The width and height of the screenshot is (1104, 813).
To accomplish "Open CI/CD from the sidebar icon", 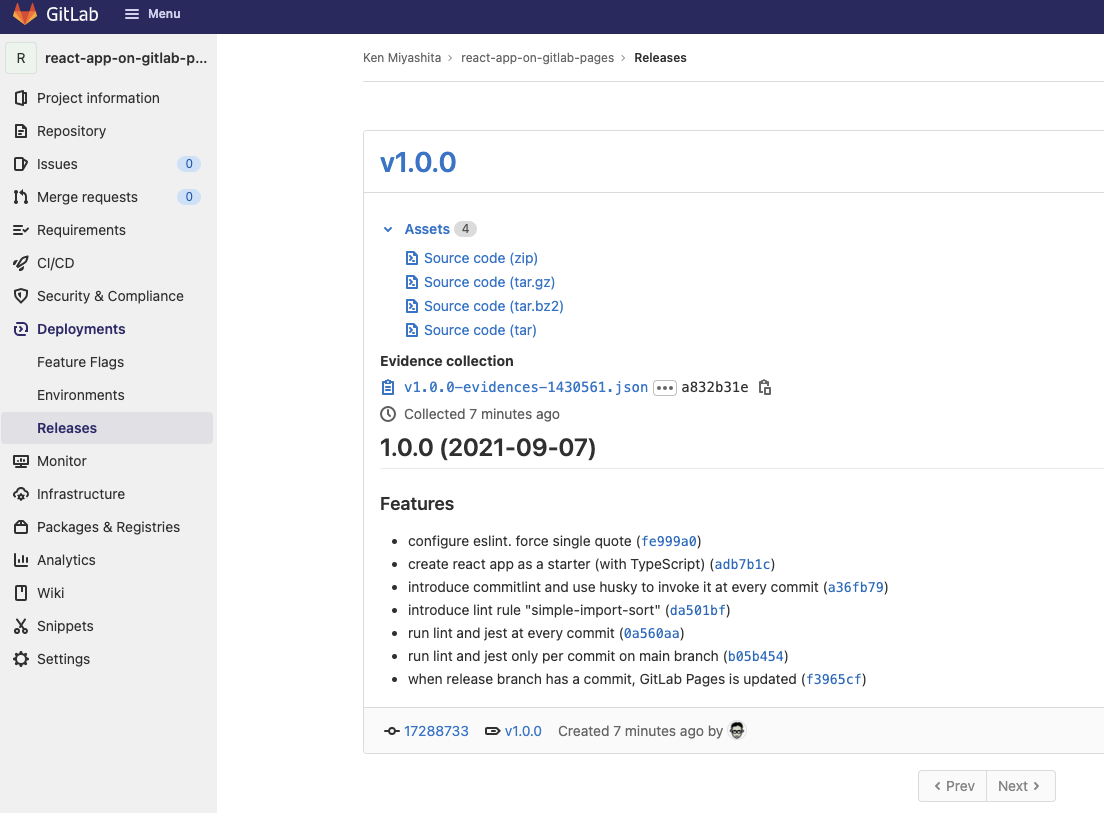I will point(21,263).
